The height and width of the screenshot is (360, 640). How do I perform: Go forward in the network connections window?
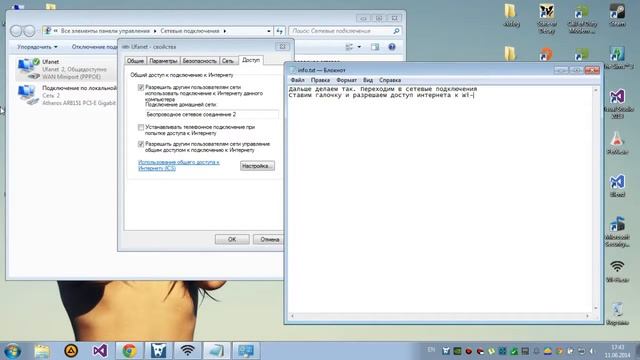pyautogui.click(x=29, y=31)
